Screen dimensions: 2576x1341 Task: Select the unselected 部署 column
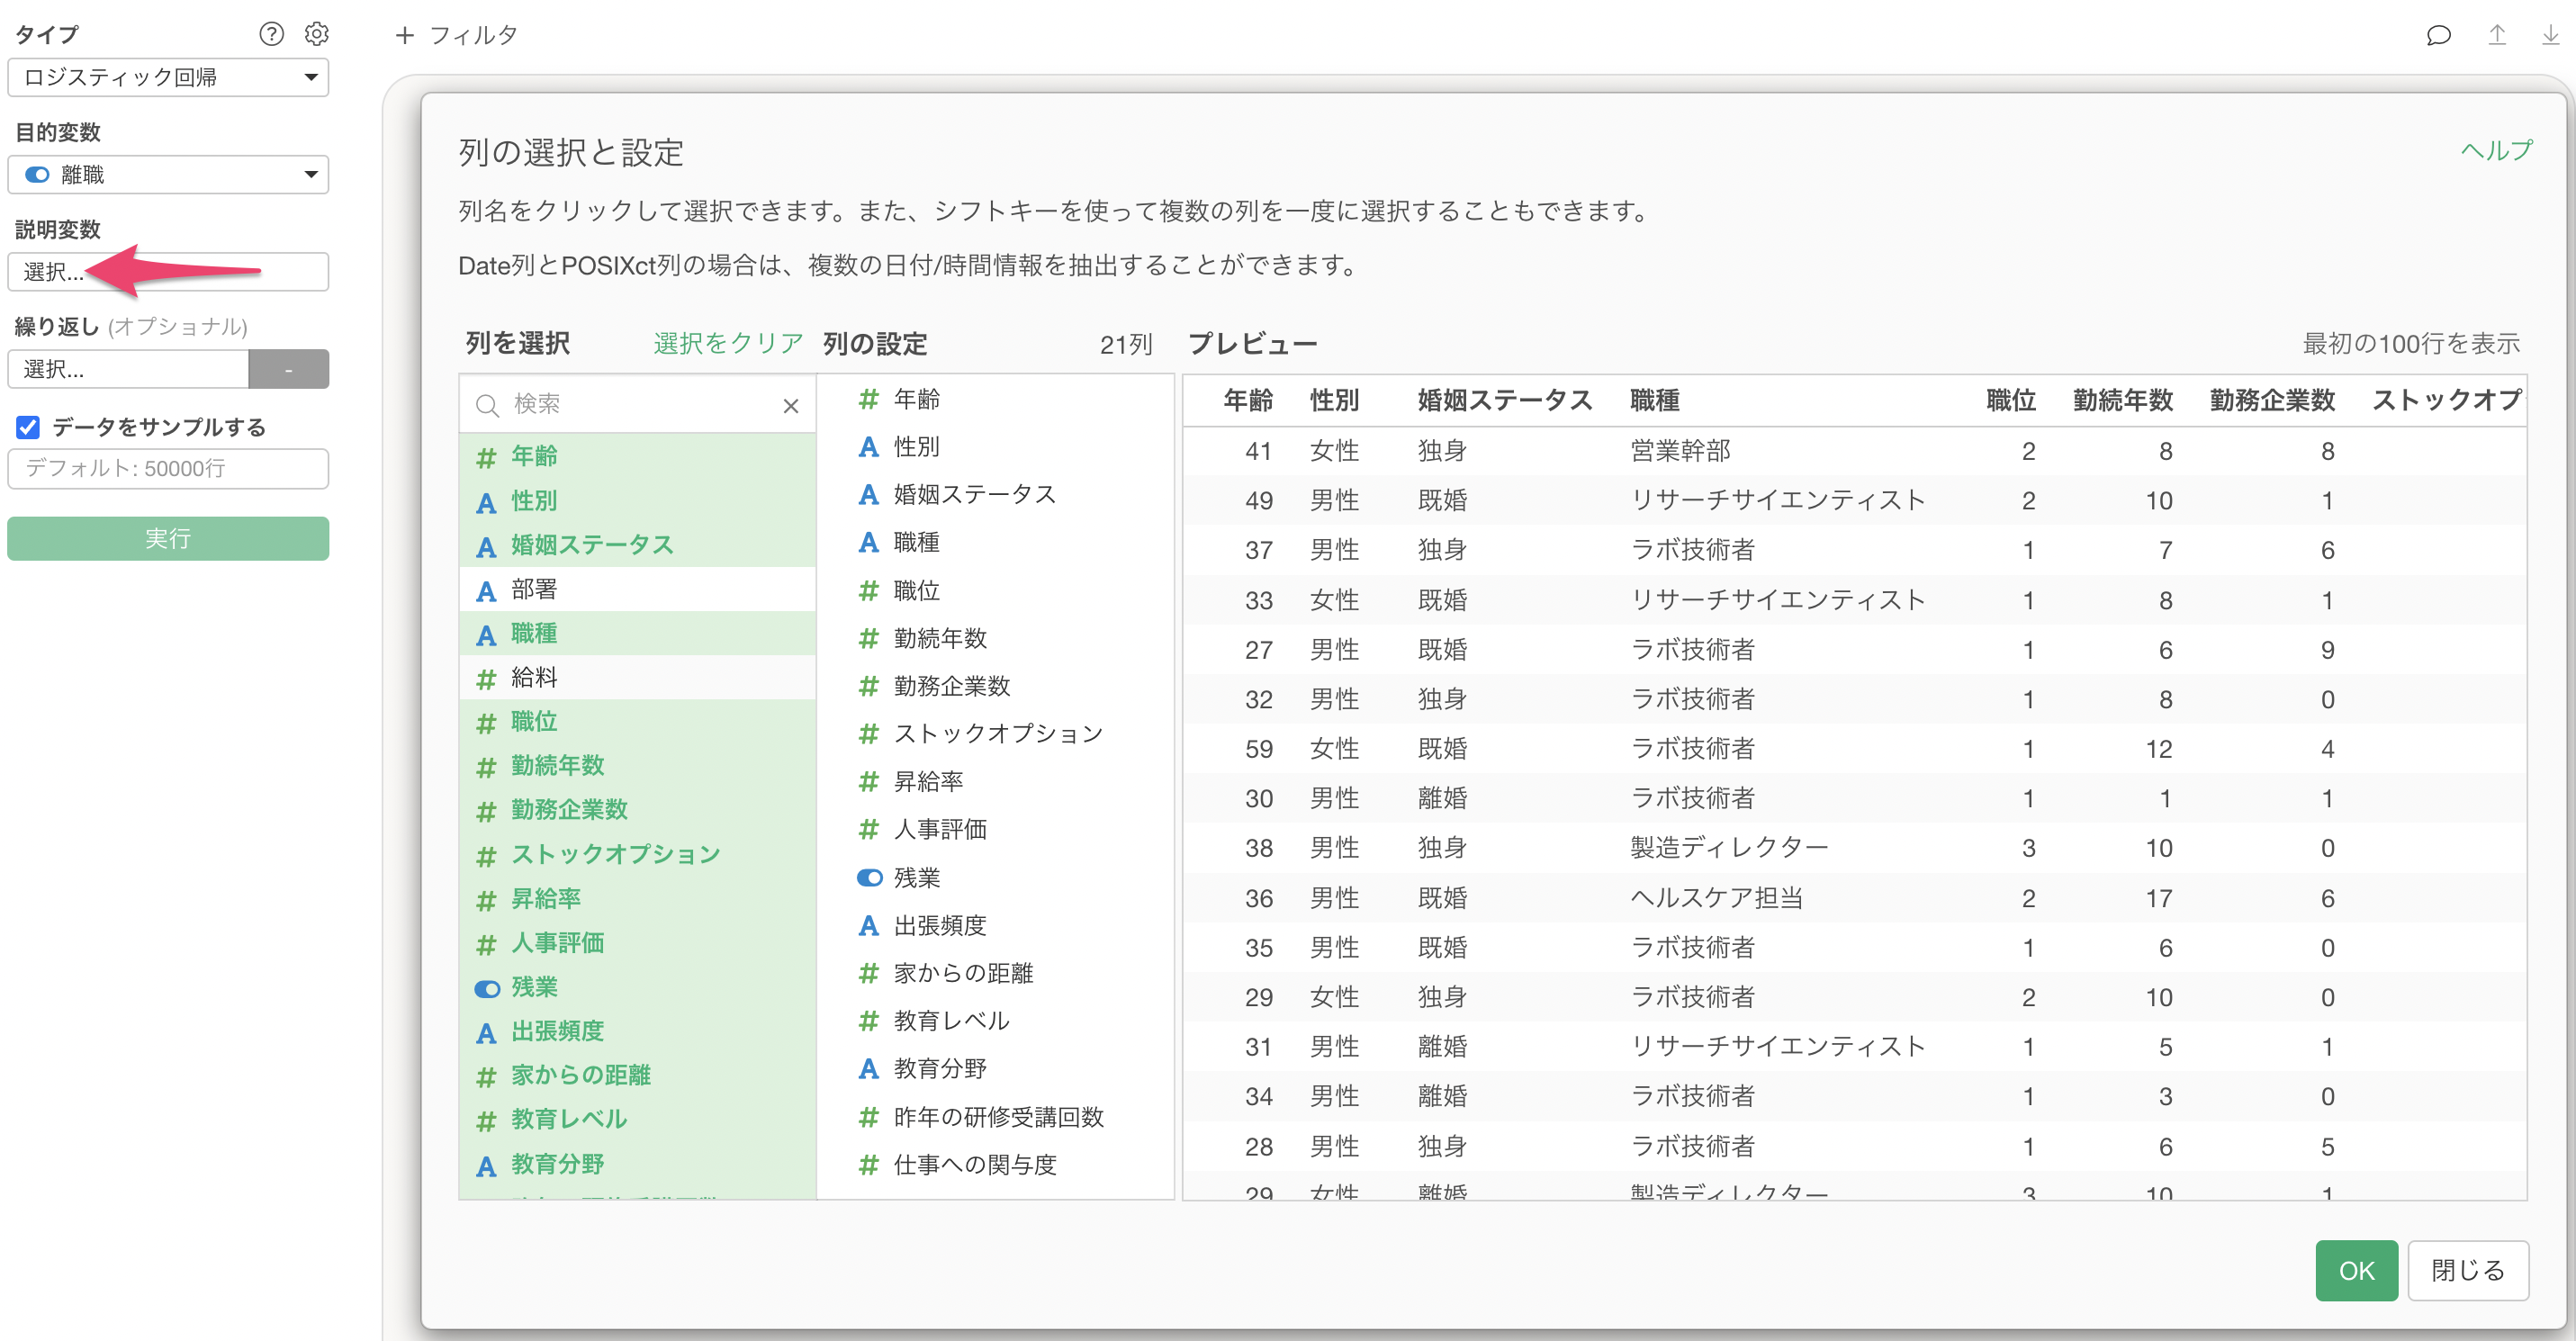click(534, 589)
